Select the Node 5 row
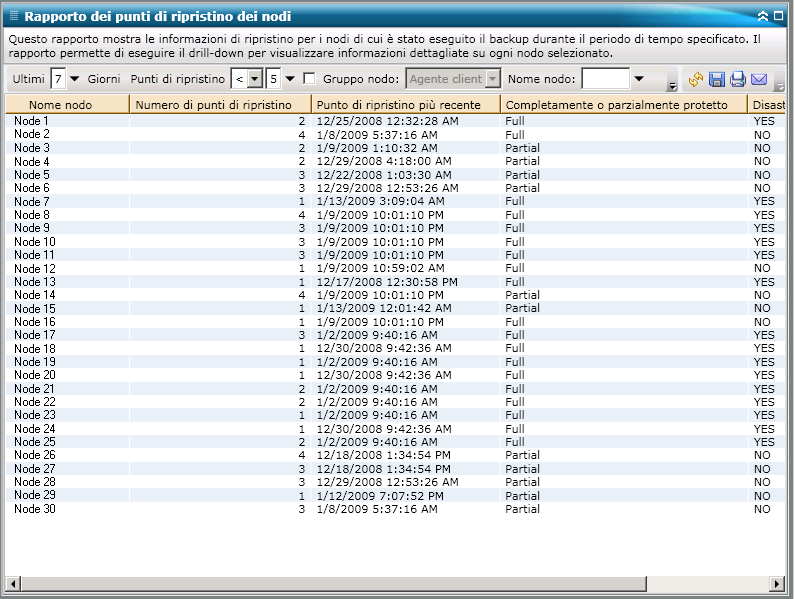 pos(395,174)
